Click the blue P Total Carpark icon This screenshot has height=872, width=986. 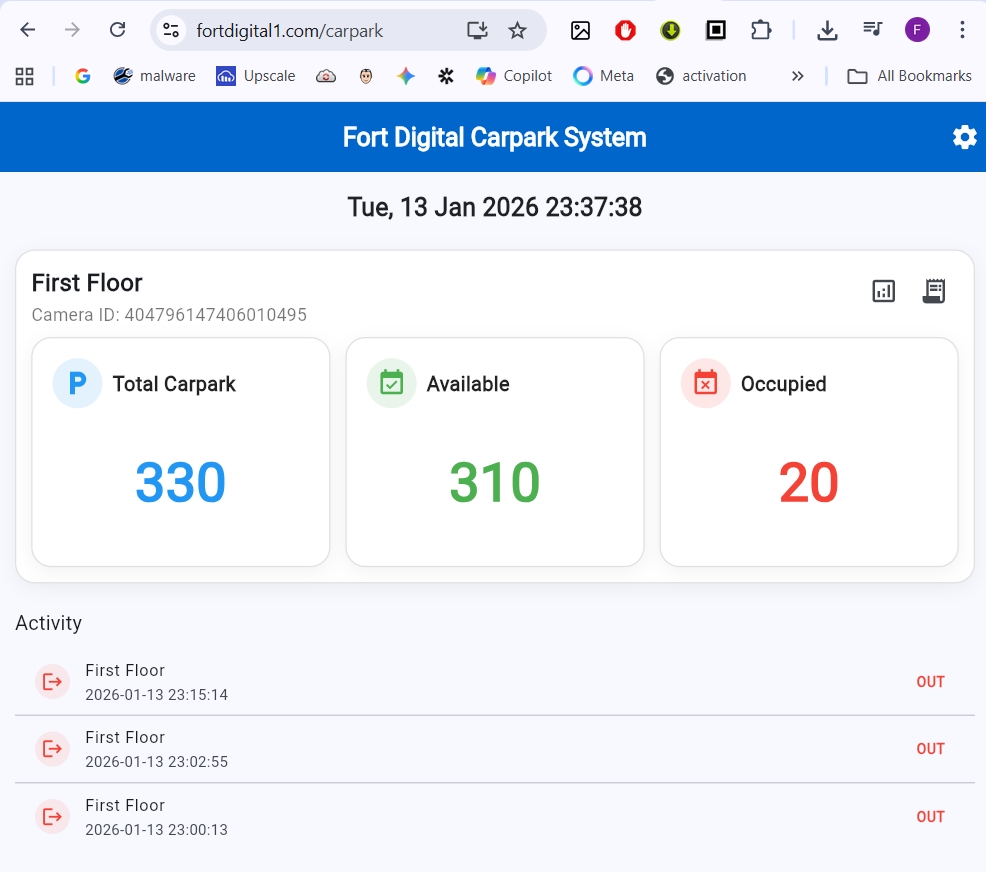(x=77, y=383)
